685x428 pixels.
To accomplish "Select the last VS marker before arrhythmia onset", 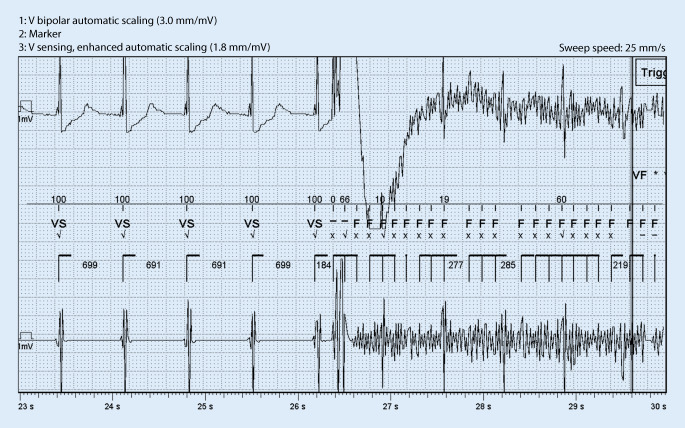I will tap(315, 223).
